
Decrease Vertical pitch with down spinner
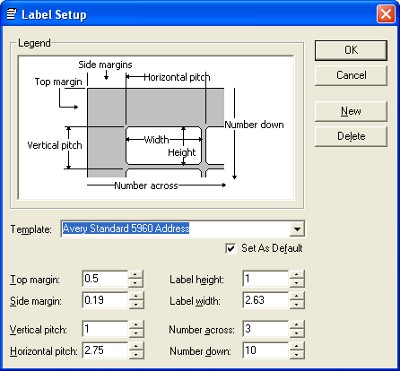136,333
